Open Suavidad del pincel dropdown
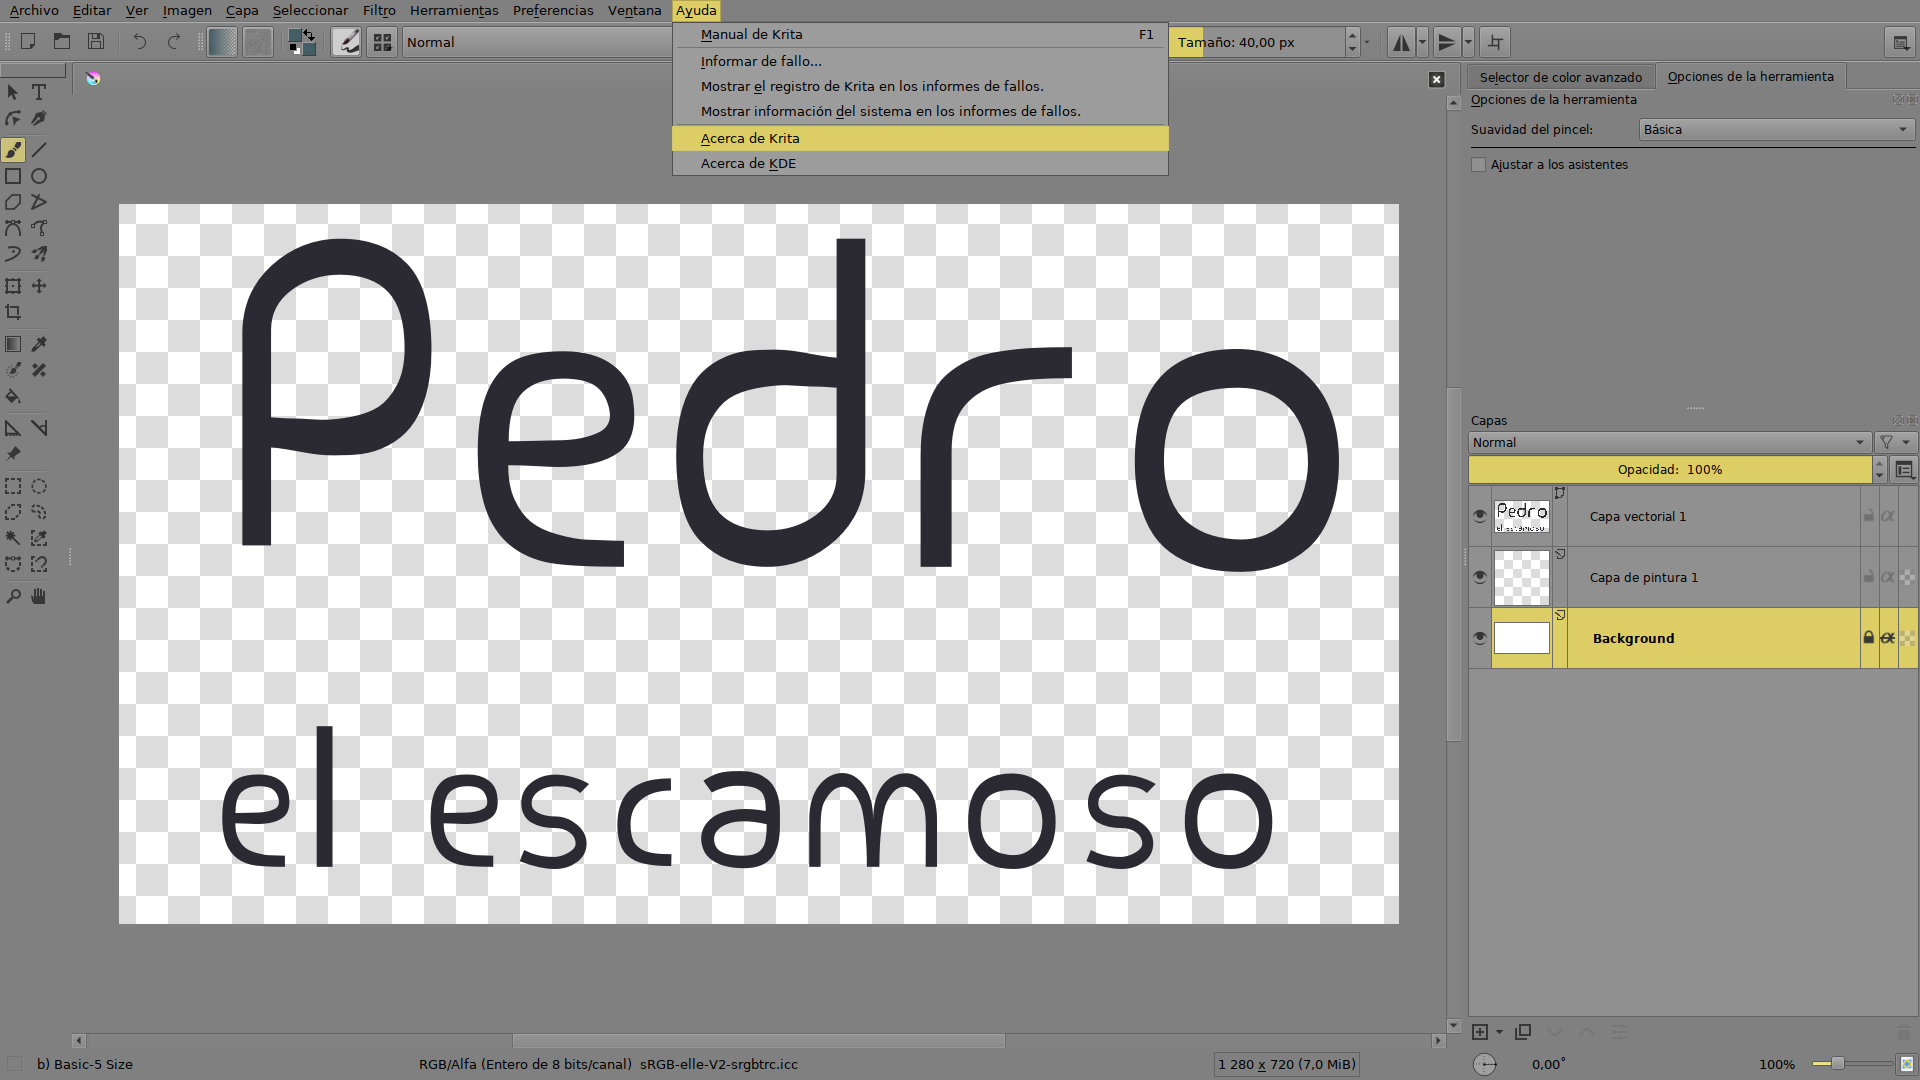This screenshot has height=1080, width=1920. (1776, 130)
